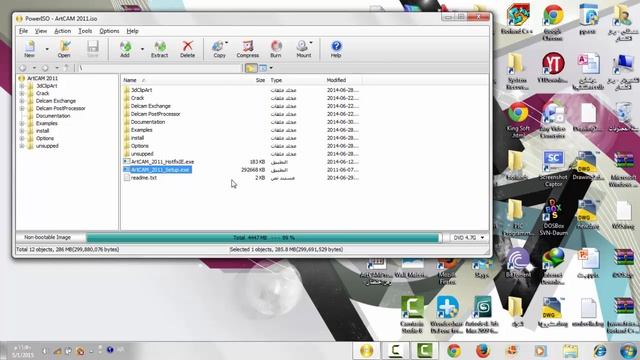Image resolution: width=640 pixels, height=360 pixels.
Task: Click the list view mode icon
Action: (263, 68)
